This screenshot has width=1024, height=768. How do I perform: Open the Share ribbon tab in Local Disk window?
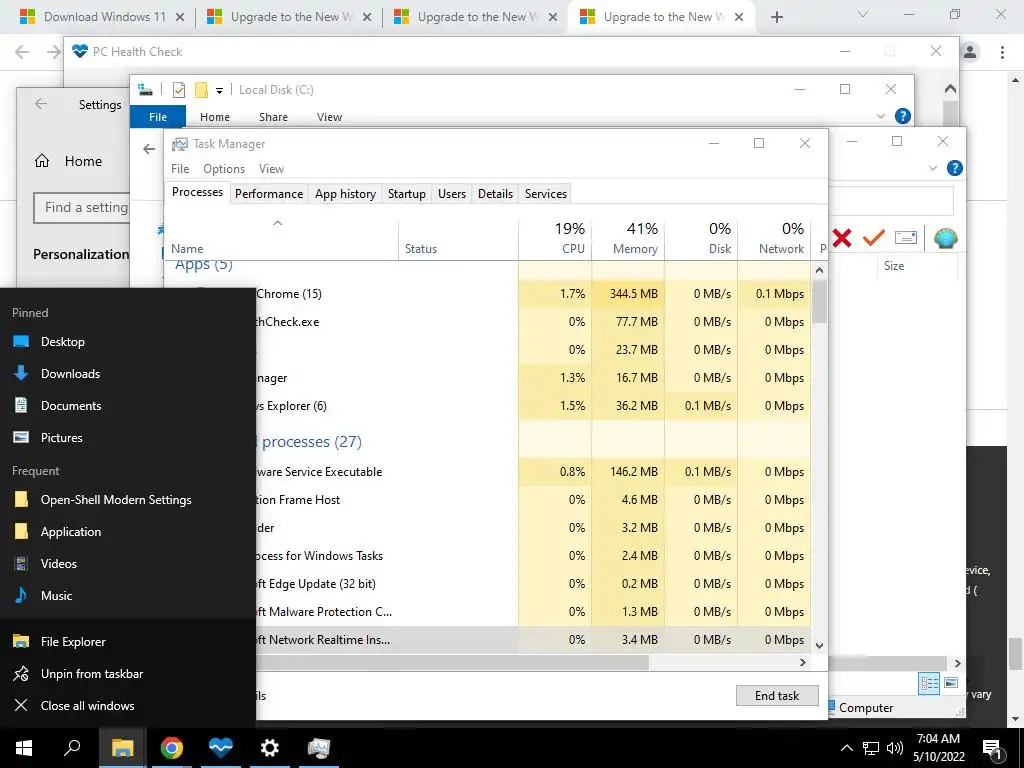[x=273, y=117]
